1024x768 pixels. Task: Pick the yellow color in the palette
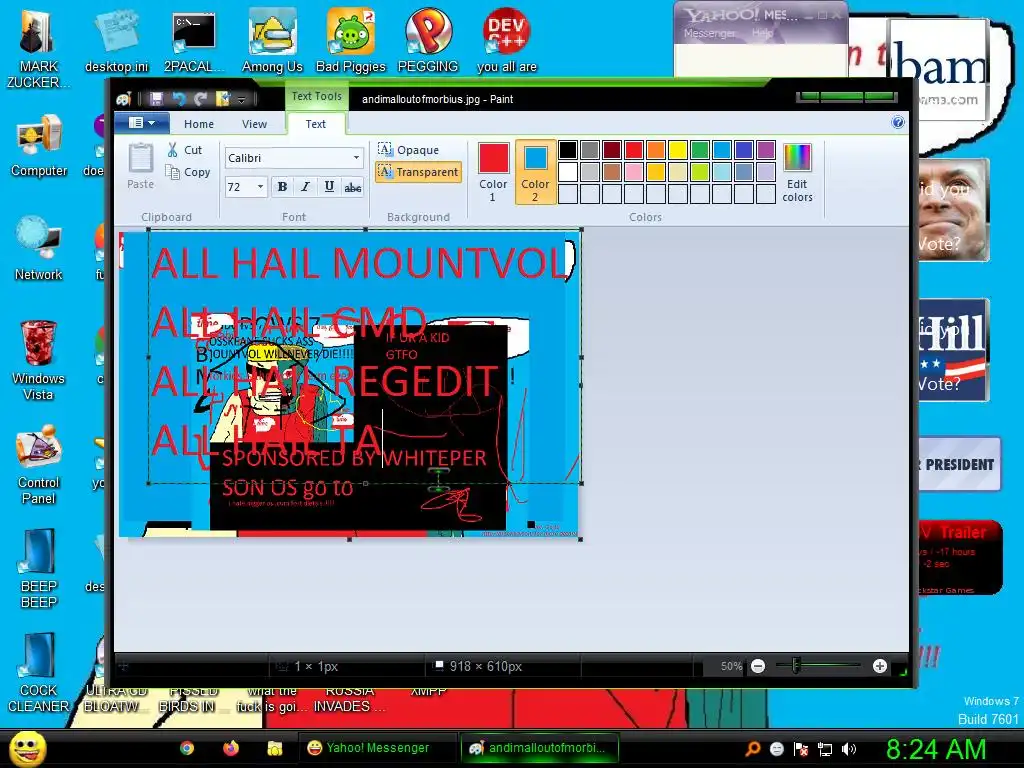678,150
